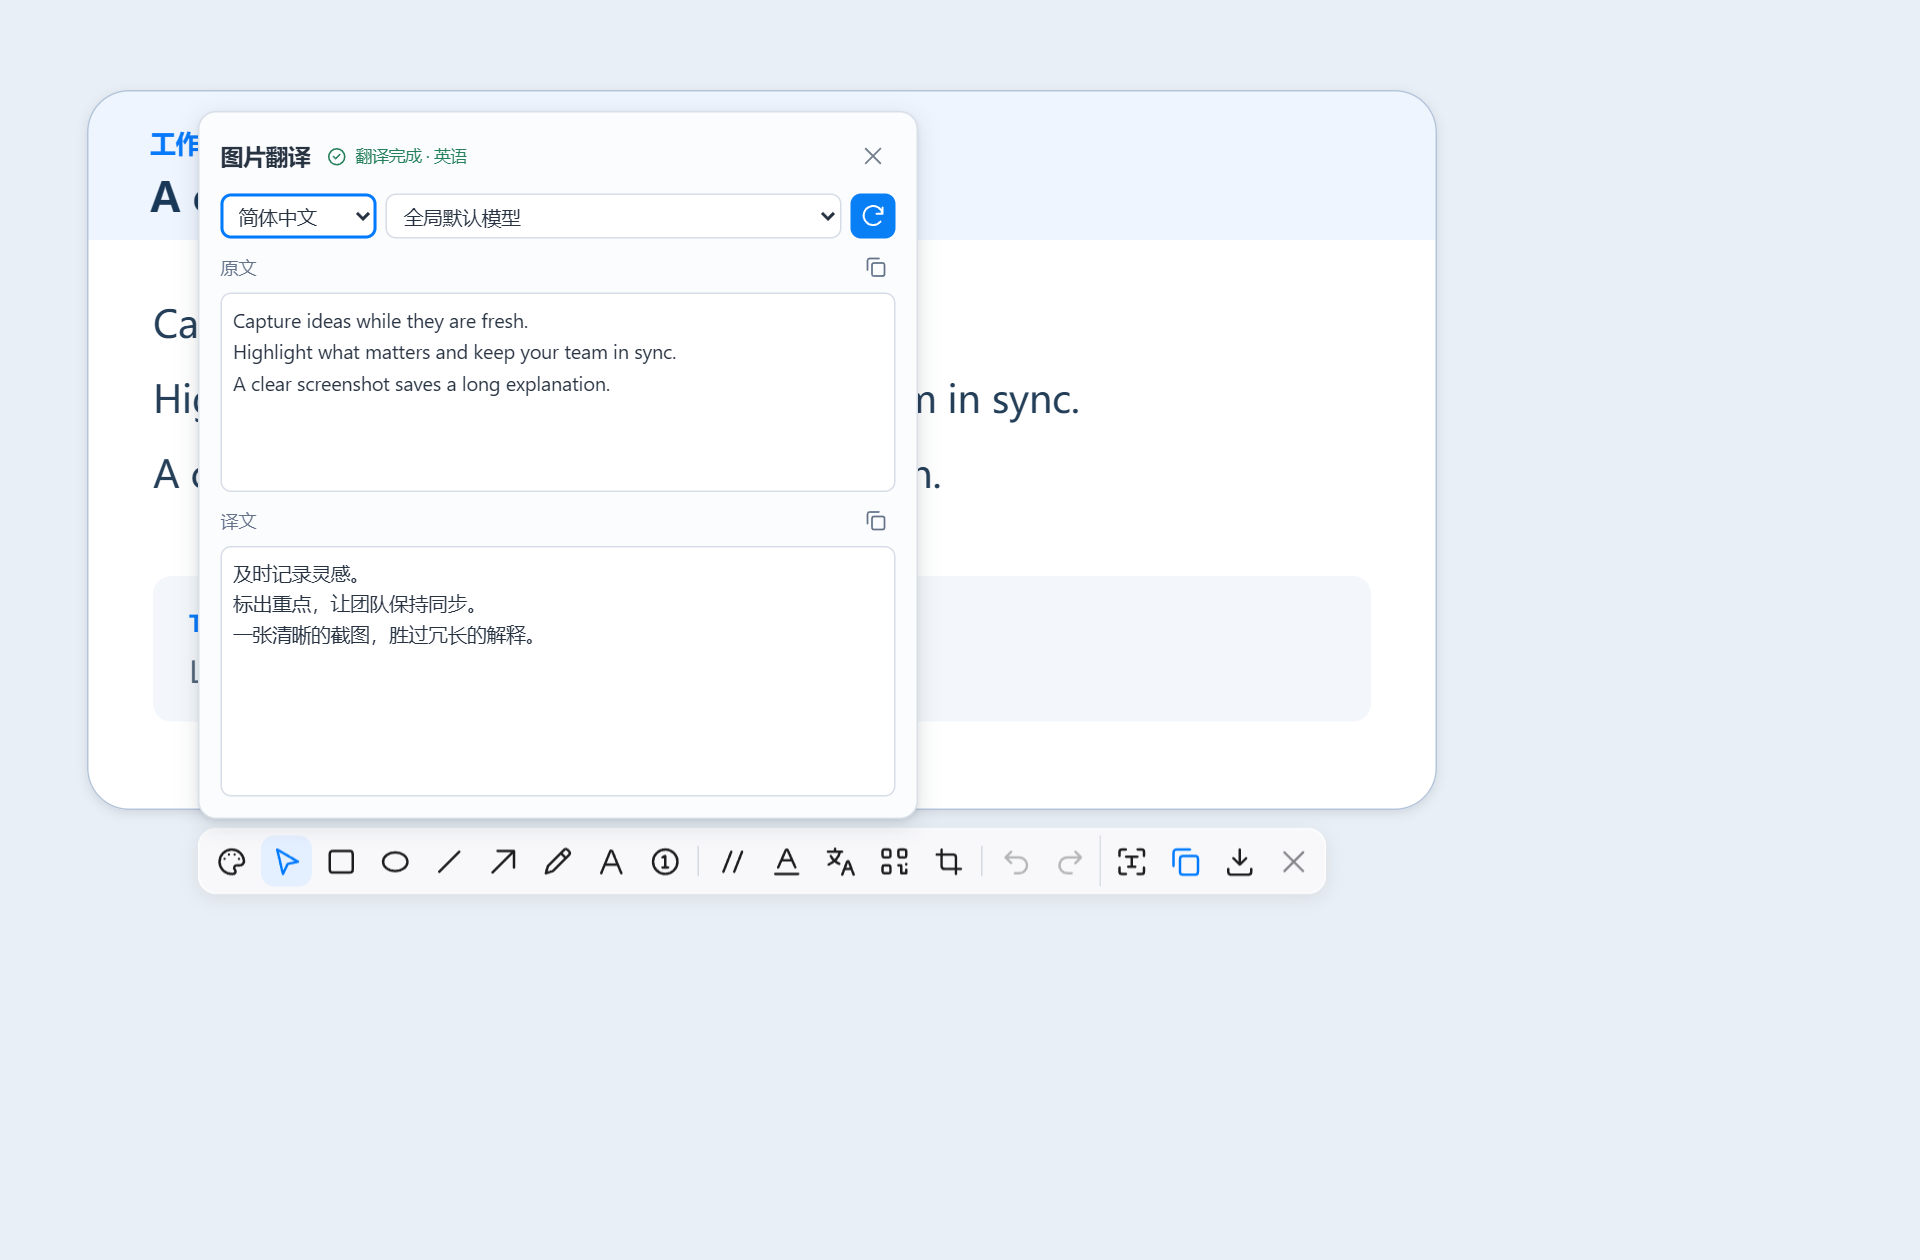This screenshot has height=1260, width=1920.
Task: Click the line 'A clear screenshot saves a long explanation.'
Action: coord(422,384)
